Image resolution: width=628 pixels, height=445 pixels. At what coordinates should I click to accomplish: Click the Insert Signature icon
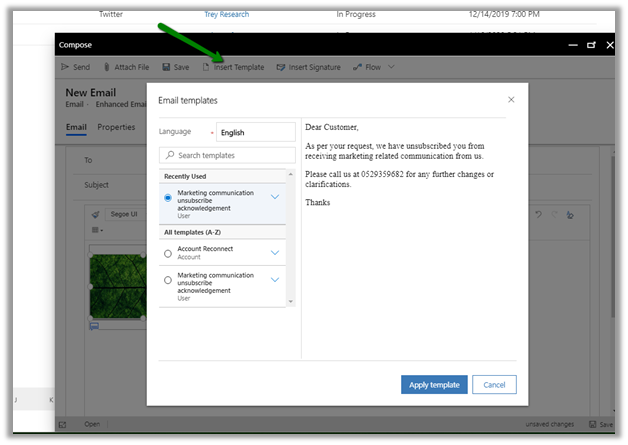(281, 67)
